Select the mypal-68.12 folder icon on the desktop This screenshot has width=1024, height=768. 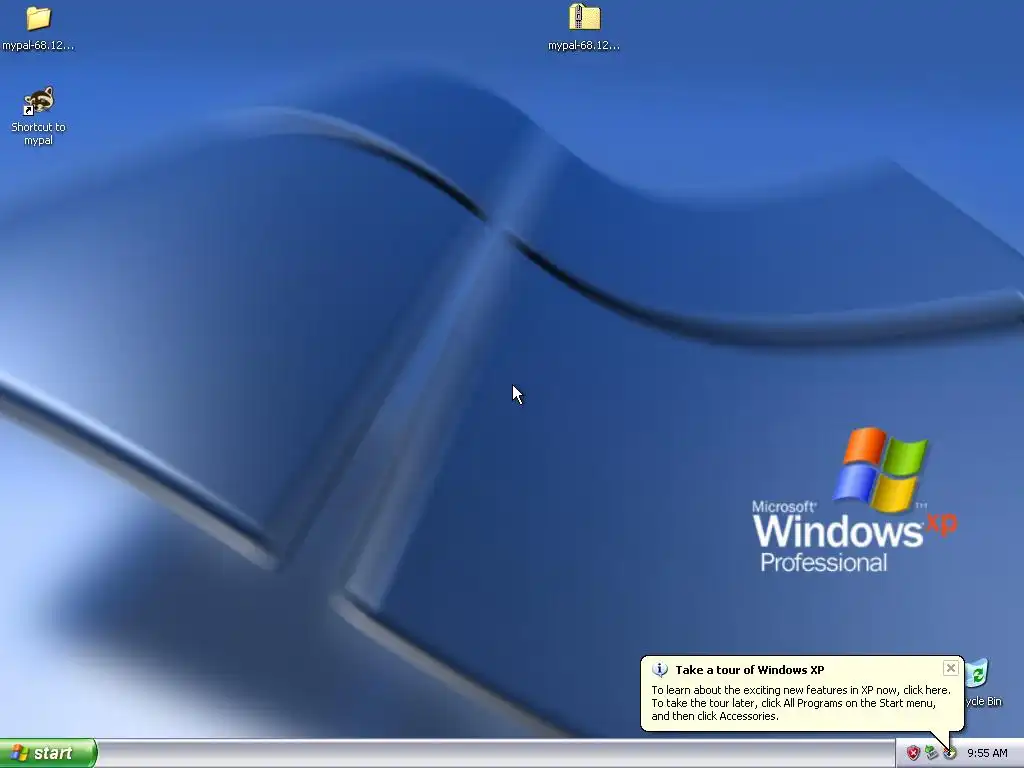click(x=39, y=18)
